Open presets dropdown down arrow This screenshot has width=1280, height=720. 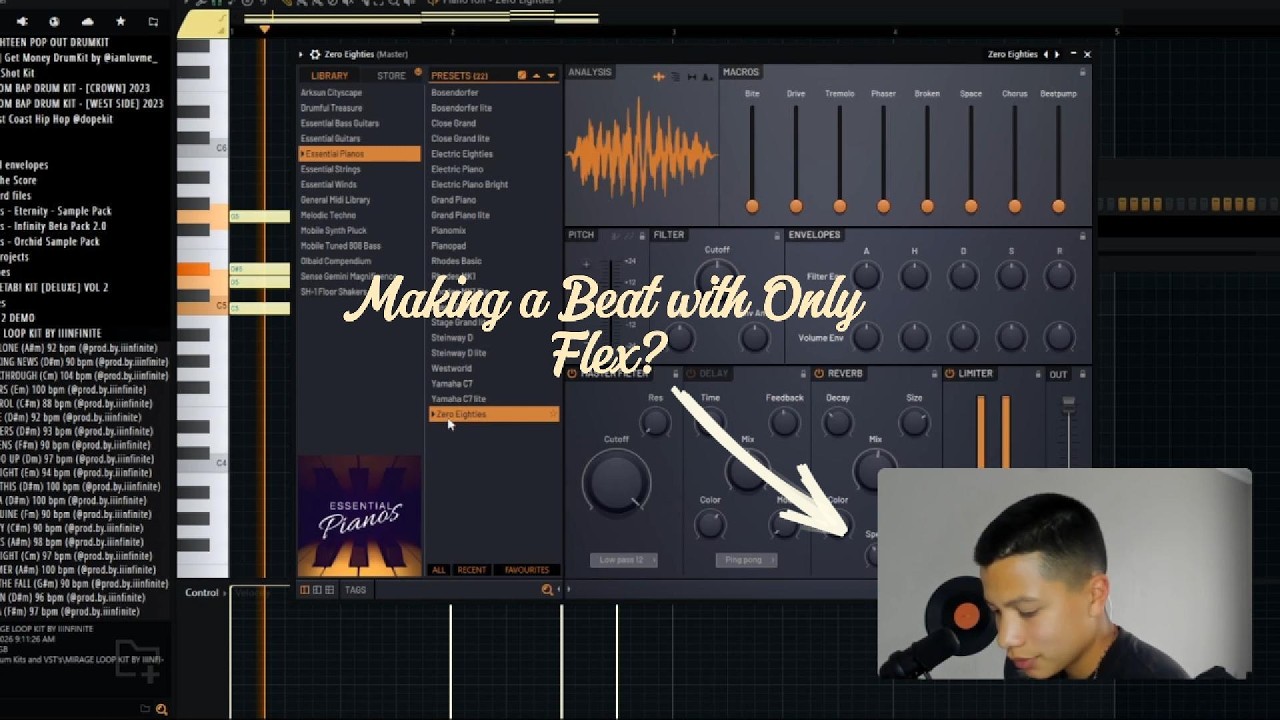click(x=550, y=76)
